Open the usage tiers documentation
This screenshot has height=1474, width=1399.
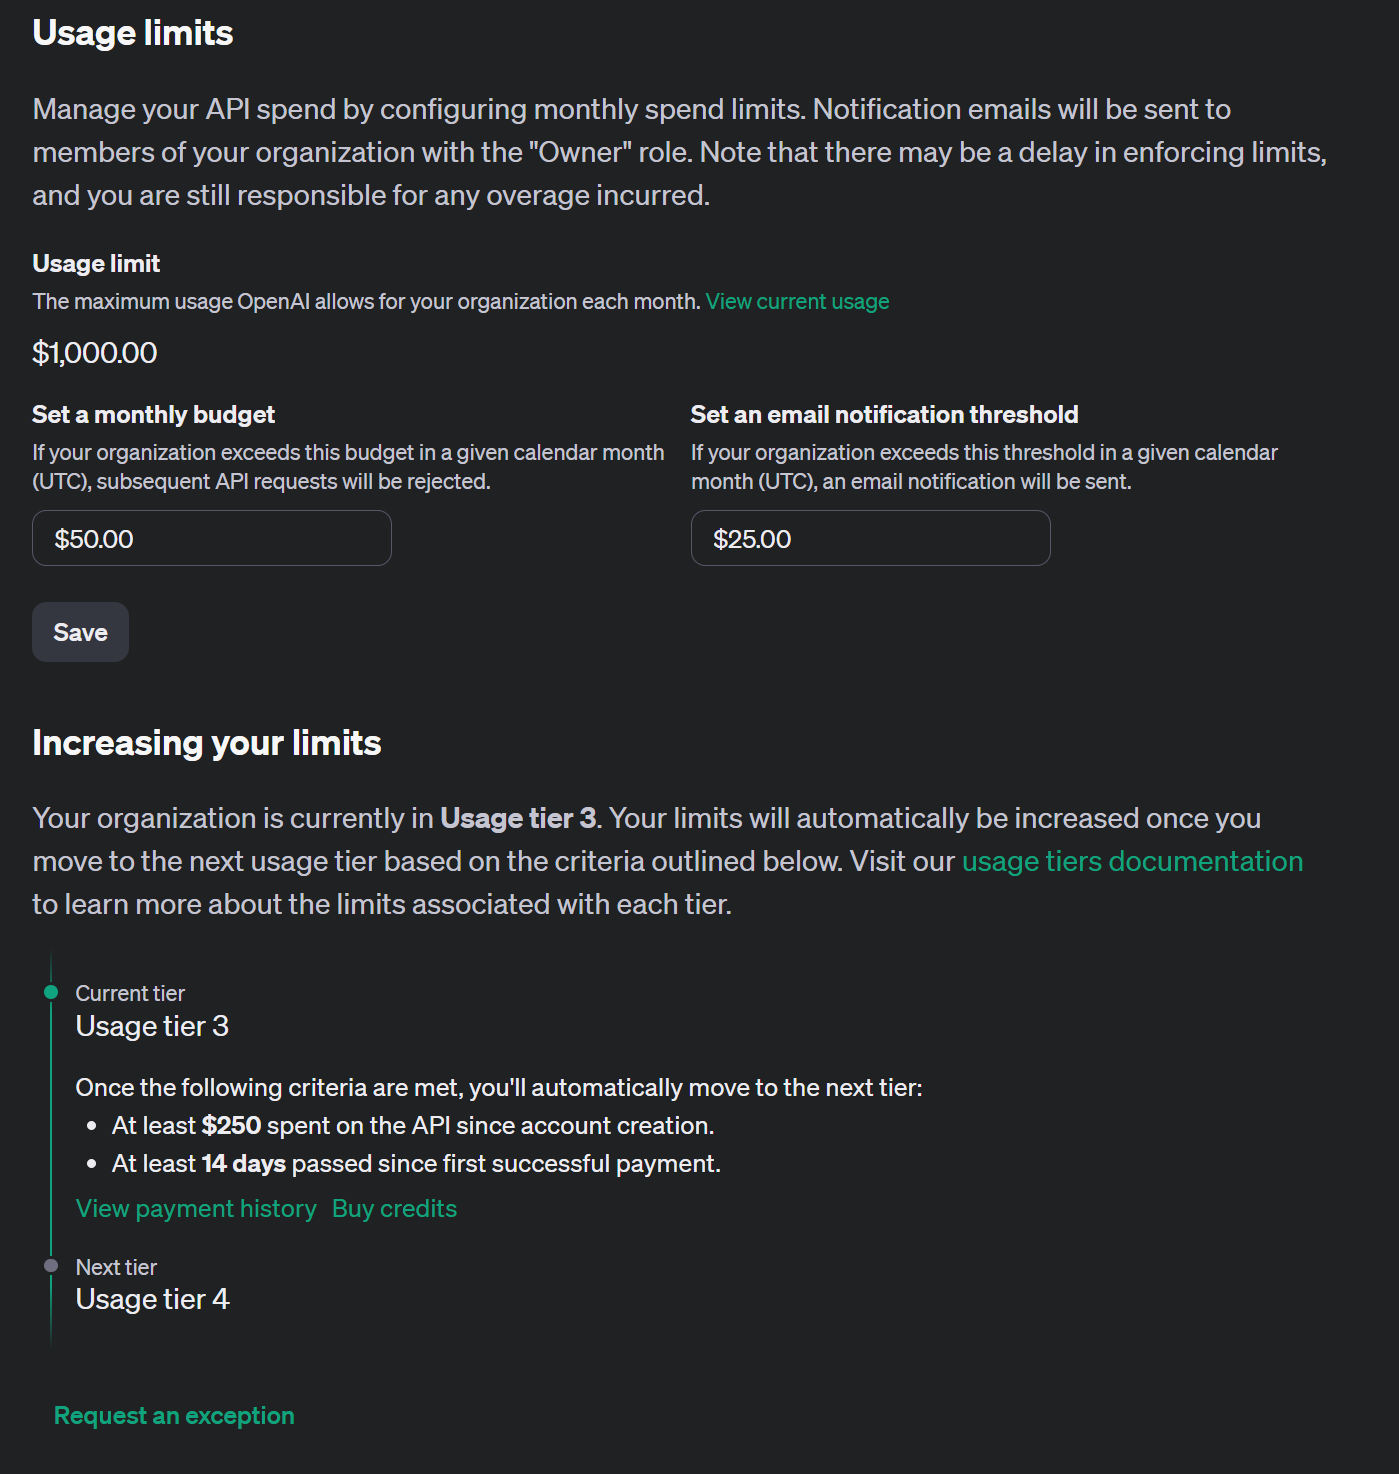click(1130, 861)
